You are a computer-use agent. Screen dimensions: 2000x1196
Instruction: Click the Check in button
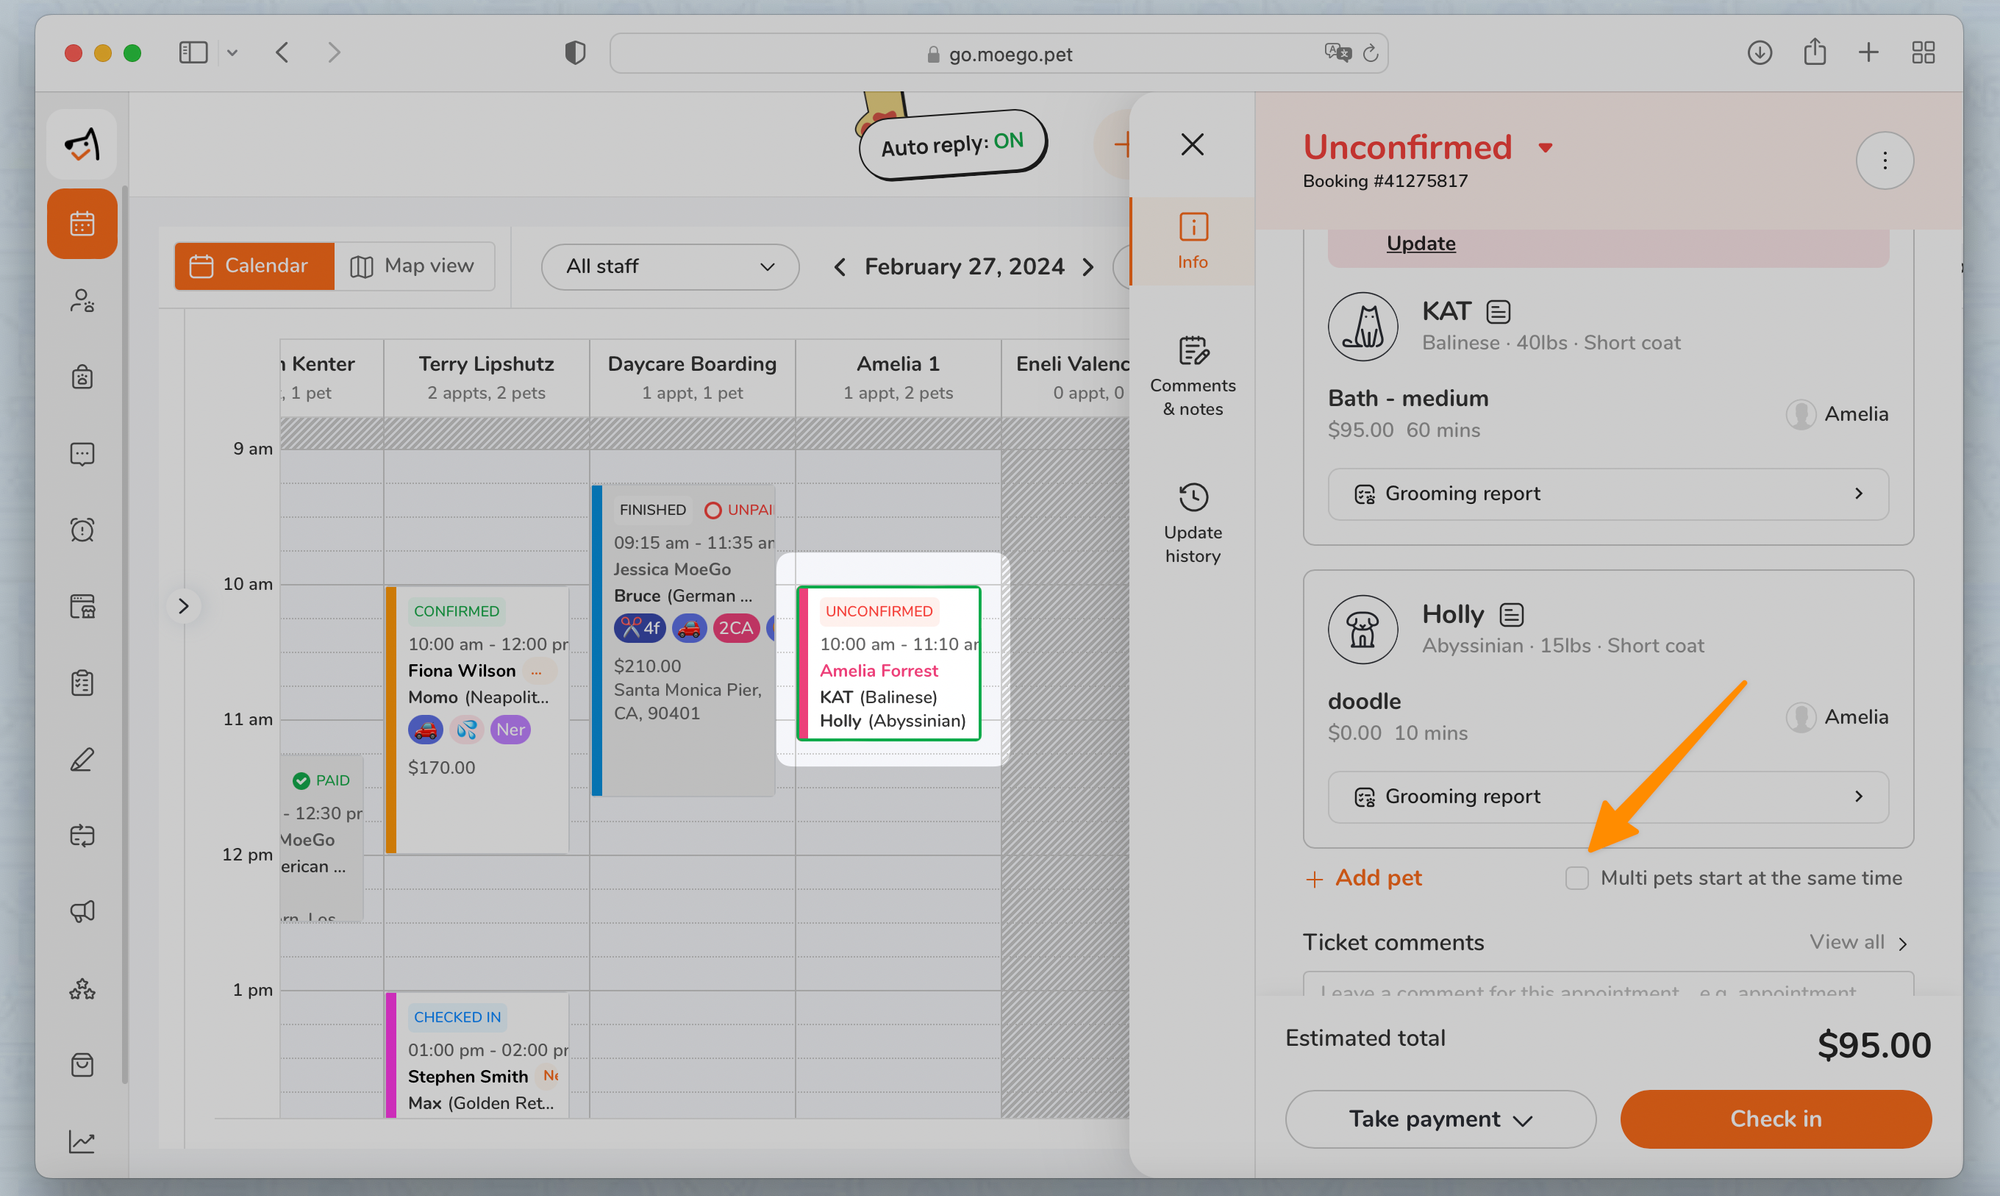click(x=1775, y=1119)
